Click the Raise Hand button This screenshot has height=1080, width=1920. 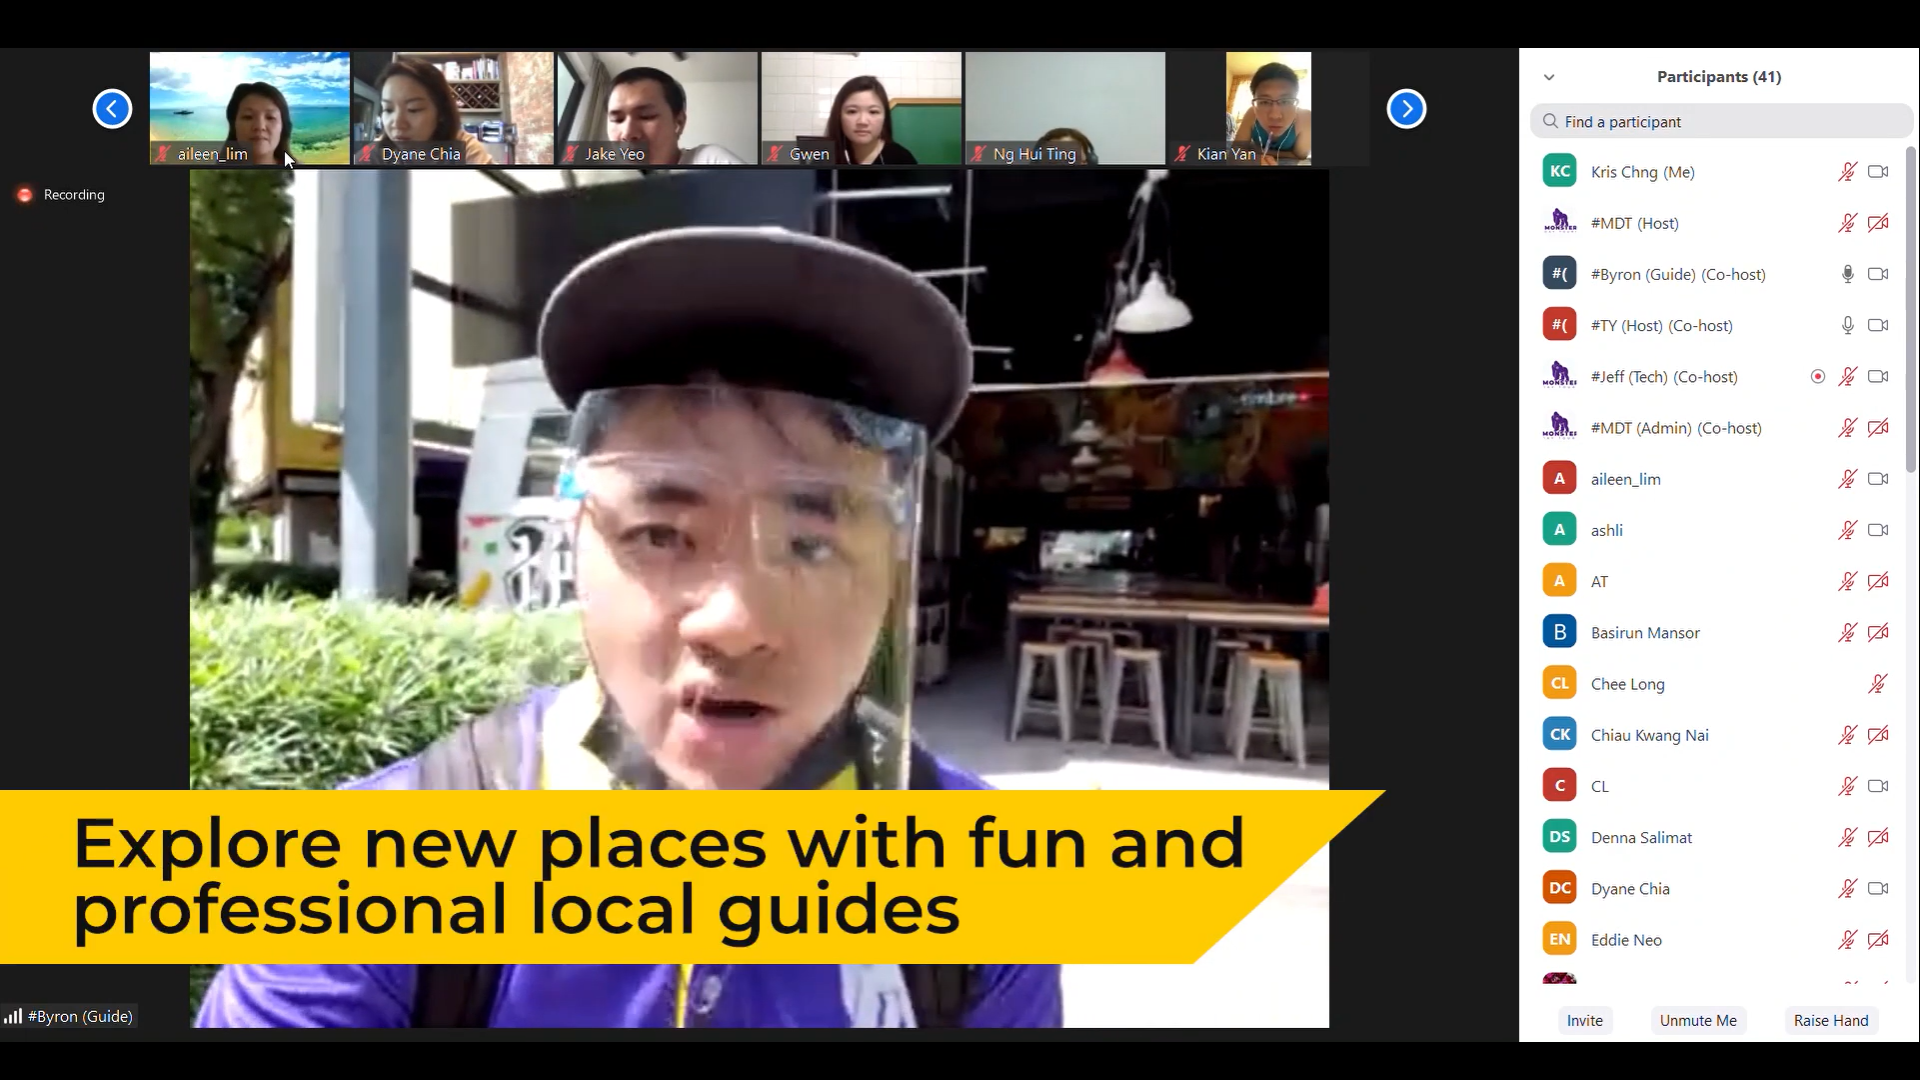[x=1831, y=1020]
